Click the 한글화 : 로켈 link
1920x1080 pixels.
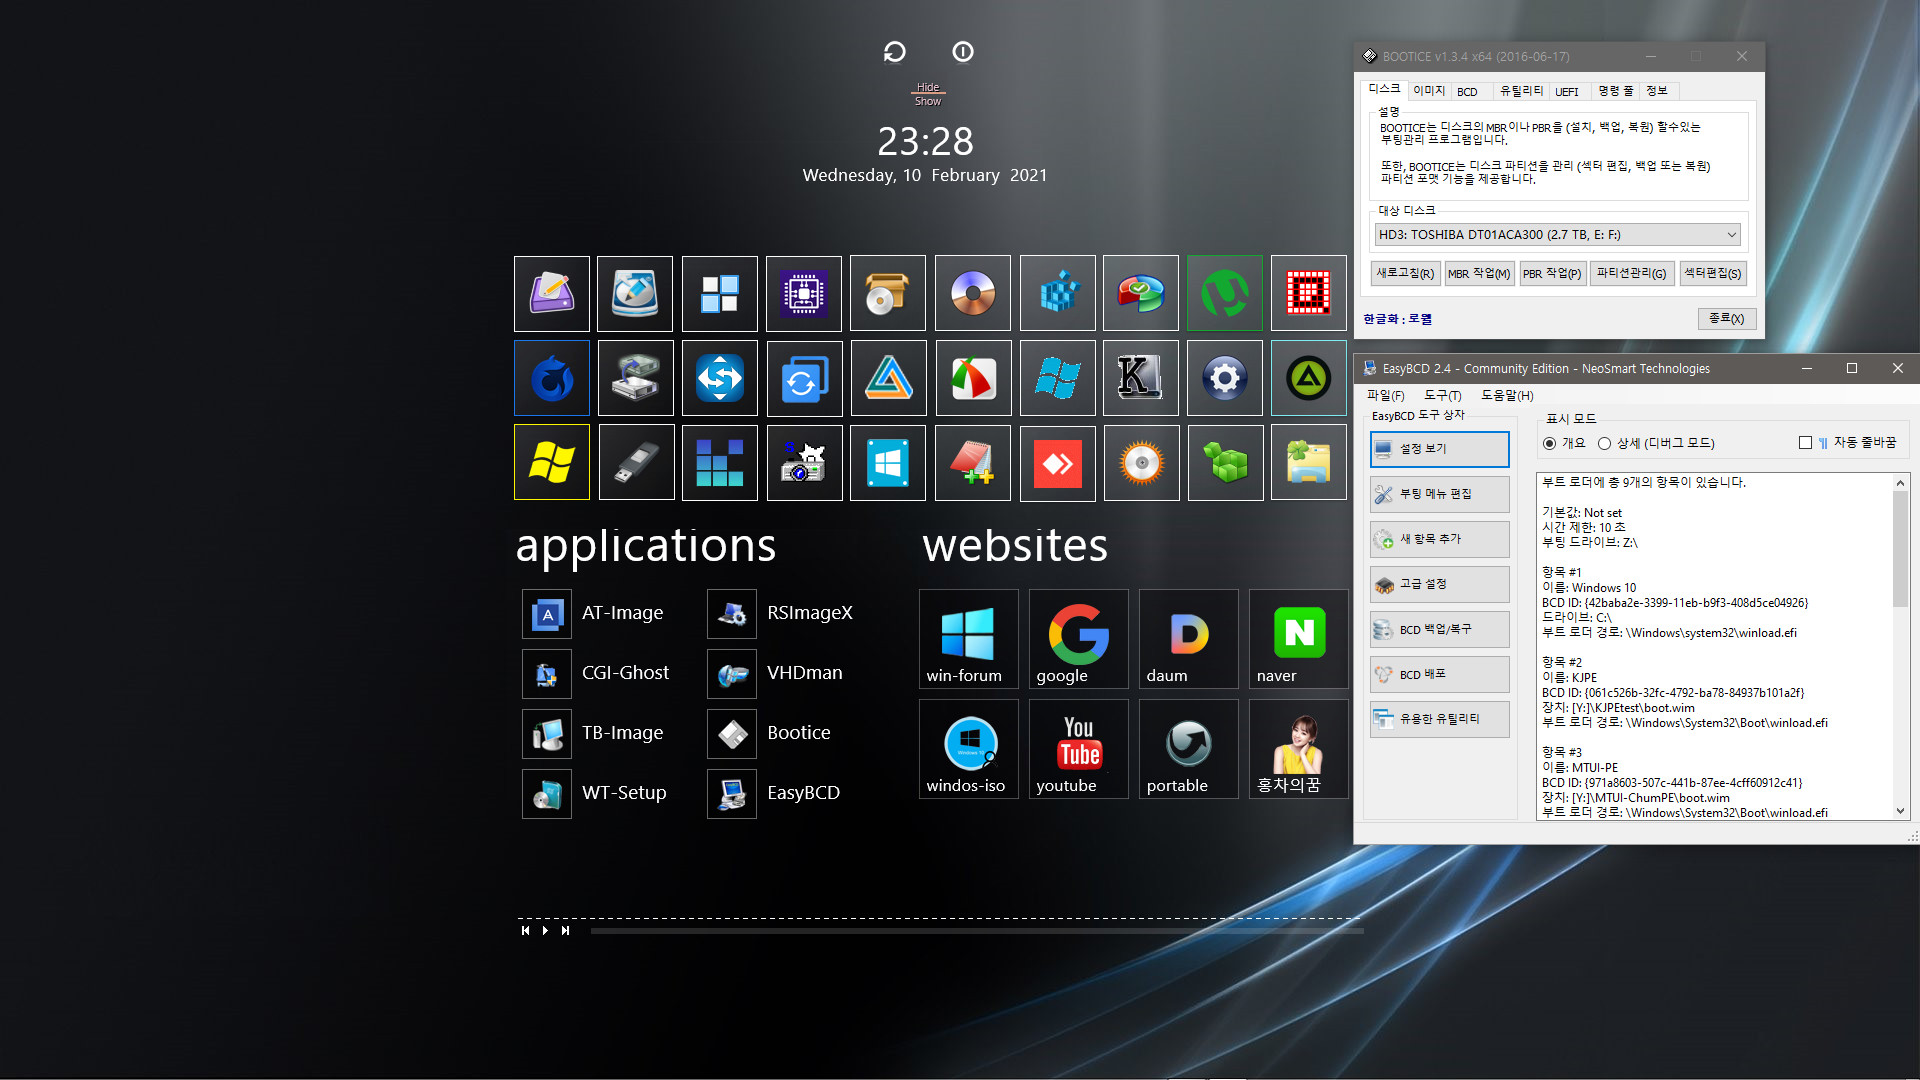(x=1397, y=319)
